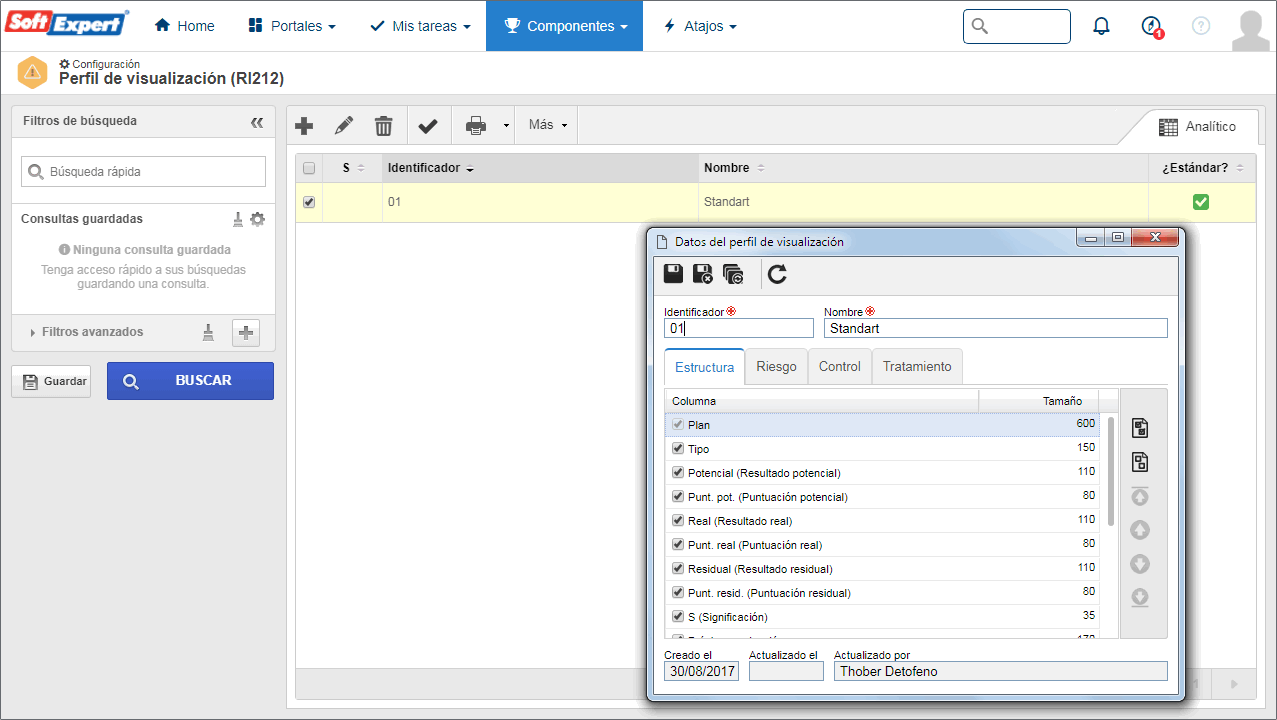Clear advanced filters with broom icon
The height and width of the screenshot is (720, 1277).
[x=208, y=333]
